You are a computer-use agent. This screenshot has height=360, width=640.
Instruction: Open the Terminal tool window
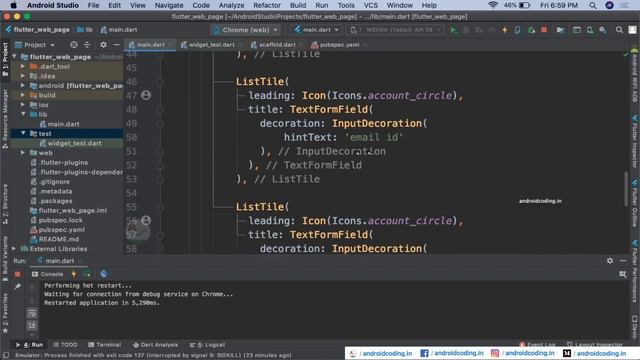click(x=104, y=345)
